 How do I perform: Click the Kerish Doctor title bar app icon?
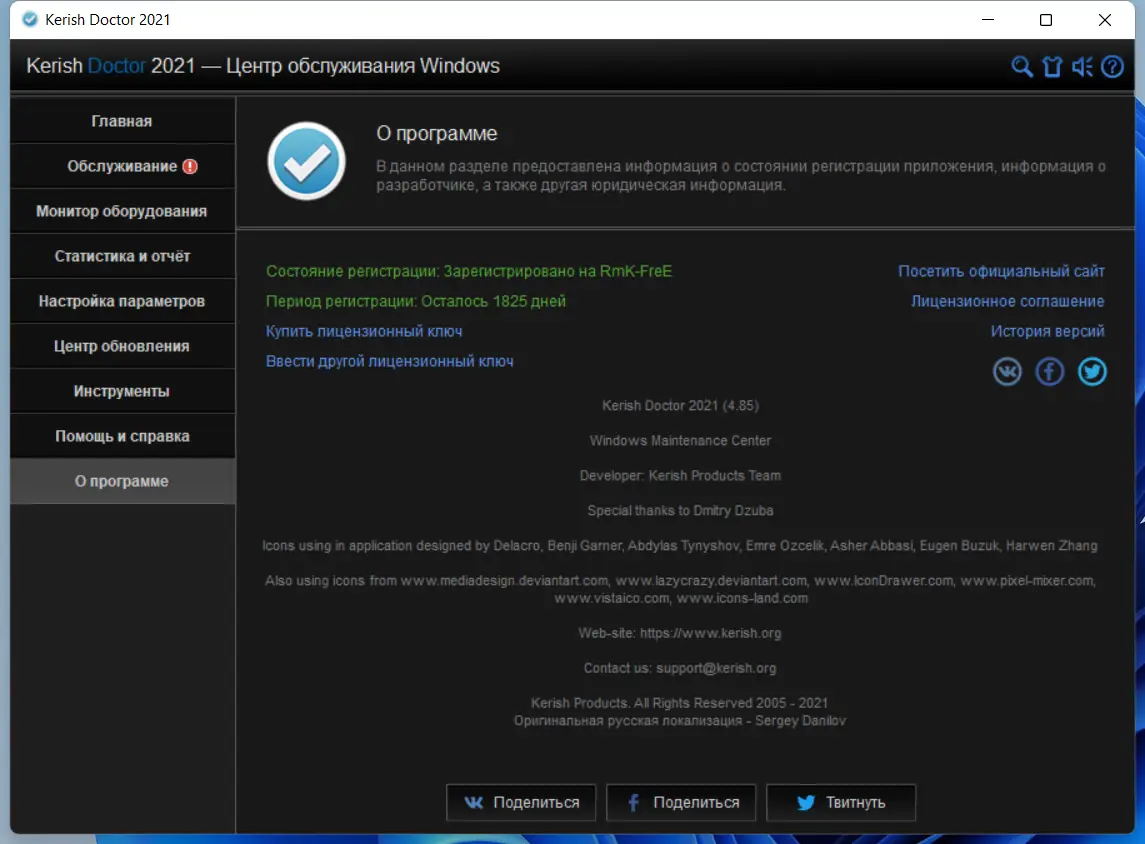[x=30, y=20]
